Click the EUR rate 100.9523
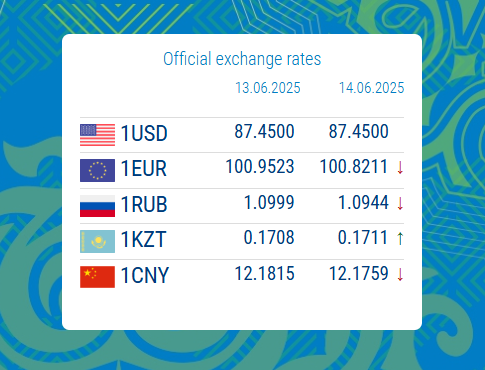The image size is (485, 370). (260, 167)
